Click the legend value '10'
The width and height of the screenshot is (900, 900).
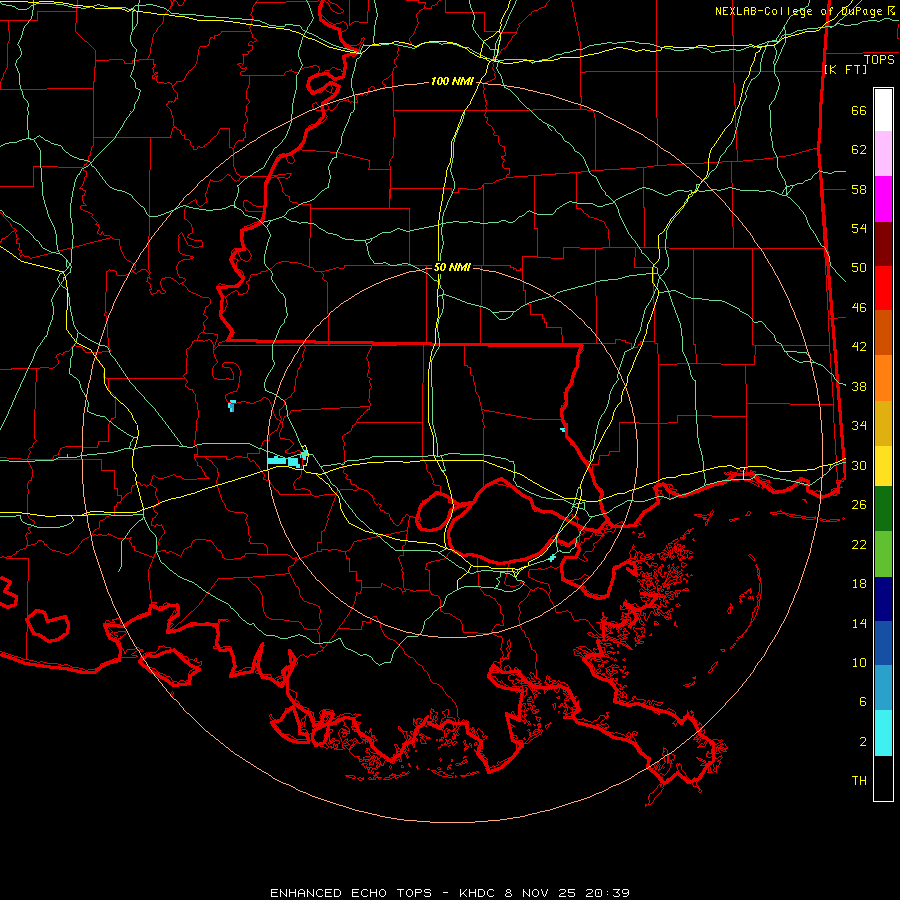click(859, 662)
